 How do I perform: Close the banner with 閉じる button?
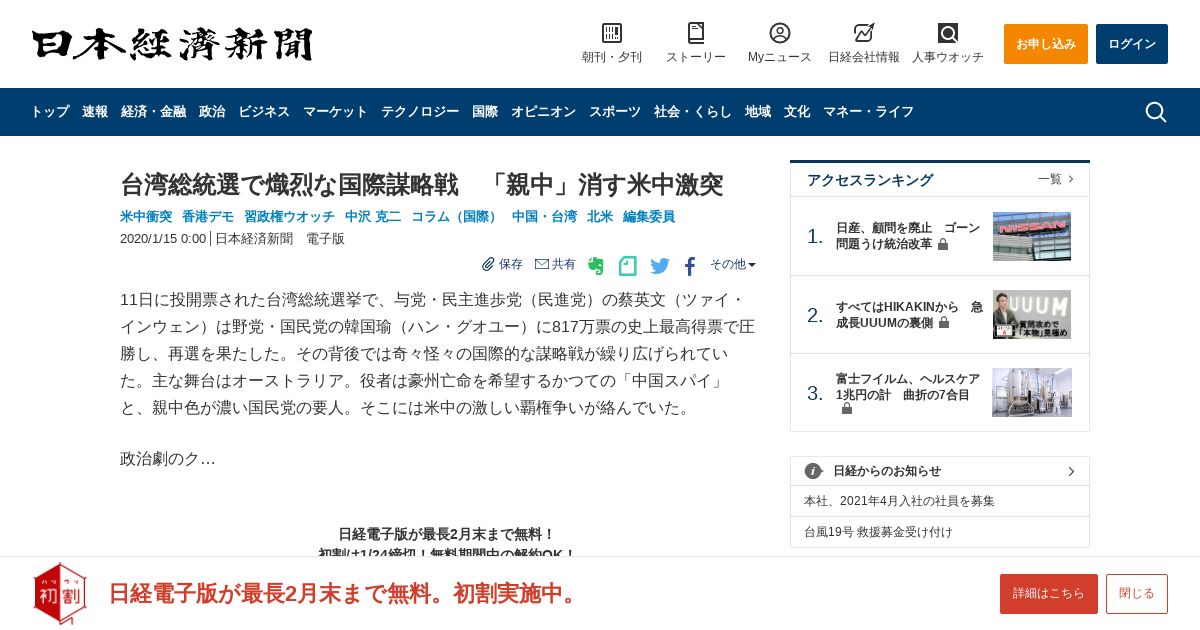1137,594
